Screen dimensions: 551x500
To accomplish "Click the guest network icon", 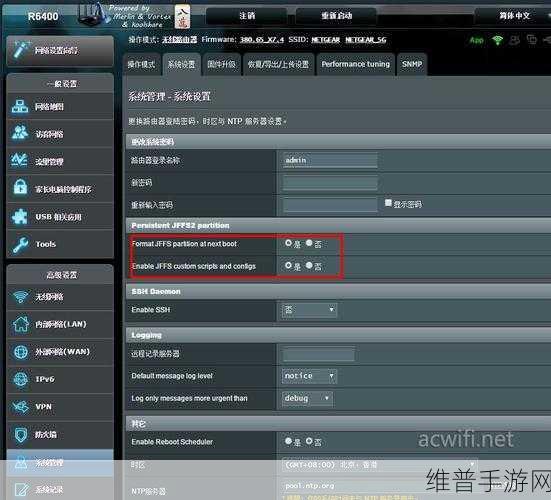I will (20, 134).
